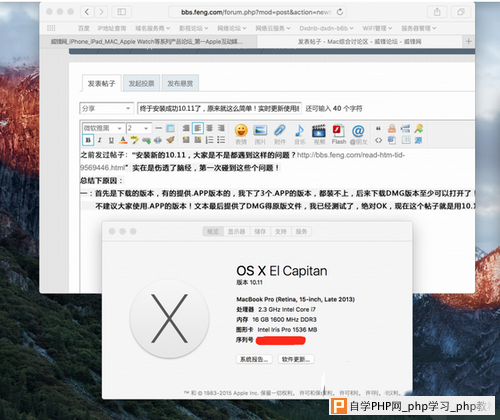500x420 pixels.
Task: Open the 分享 category dropdown
Action: (106, 108)
